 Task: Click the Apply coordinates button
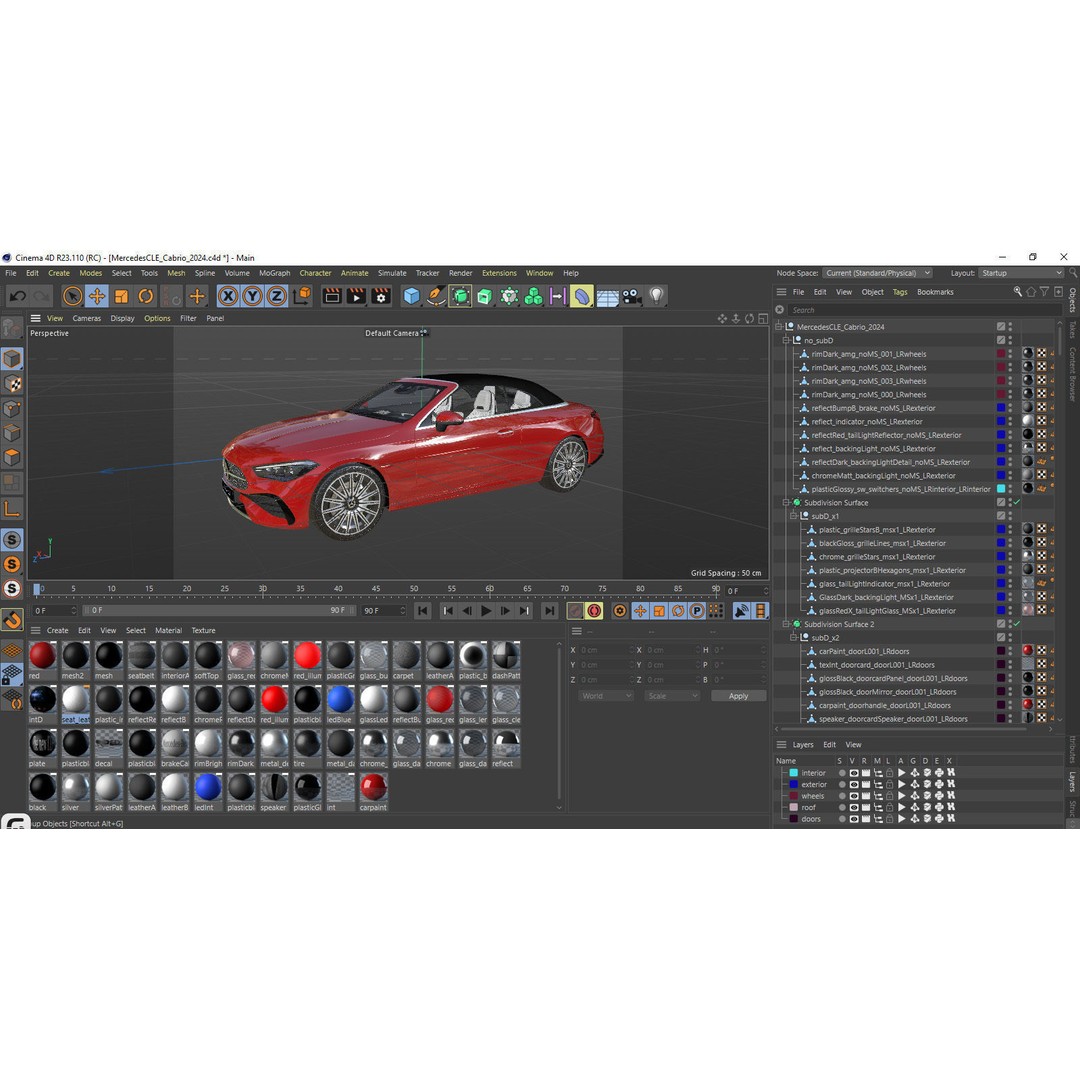(738, 696)
